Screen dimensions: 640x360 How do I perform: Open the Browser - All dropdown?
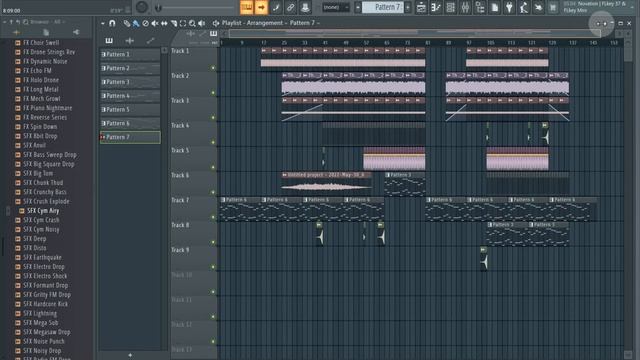point(48,22)
